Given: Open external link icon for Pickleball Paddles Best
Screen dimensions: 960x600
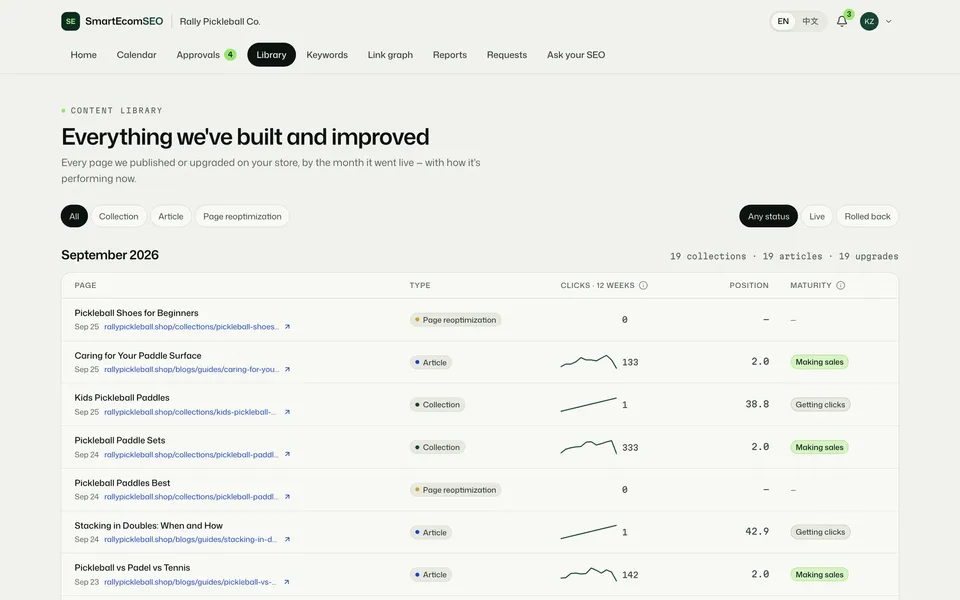Looking at the screenshot, I should (x=287, y=497).
